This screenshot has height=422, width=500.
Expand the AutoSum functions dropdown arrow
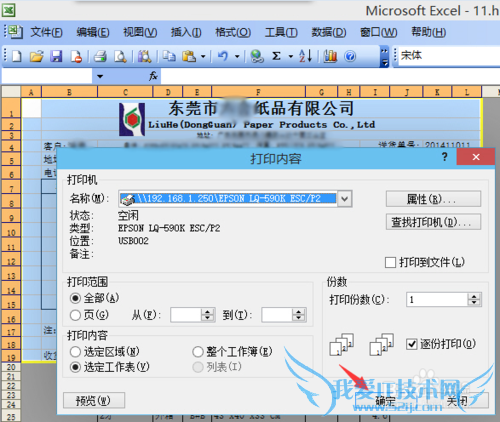290,56
